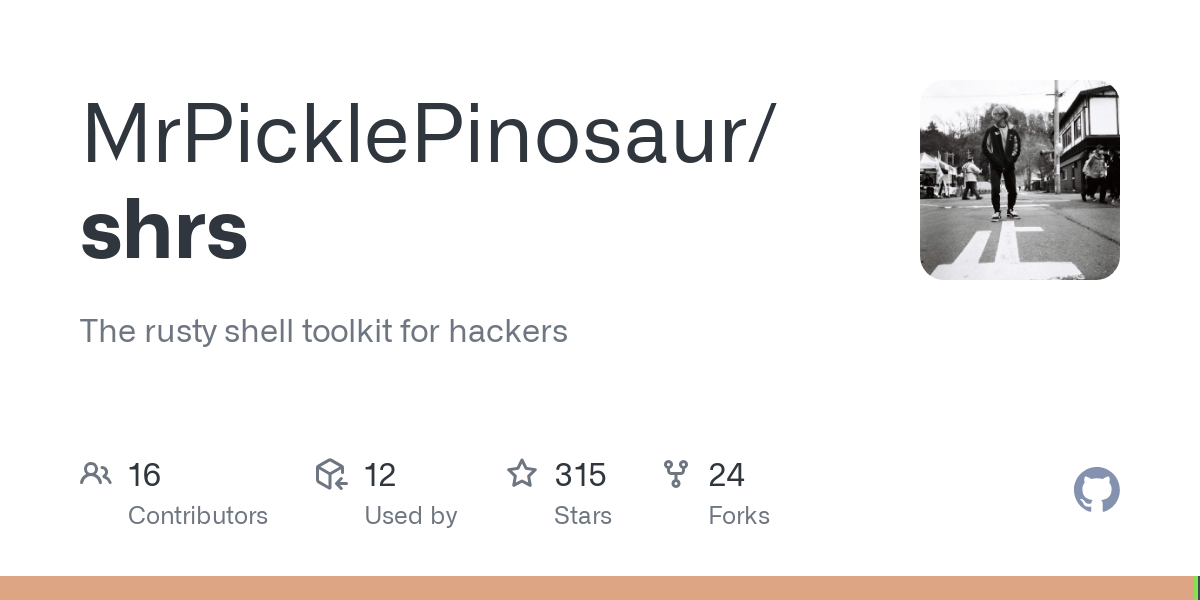Click the used by count 12
Screen dimensions: 1200x600
click(x=380, y=475)
